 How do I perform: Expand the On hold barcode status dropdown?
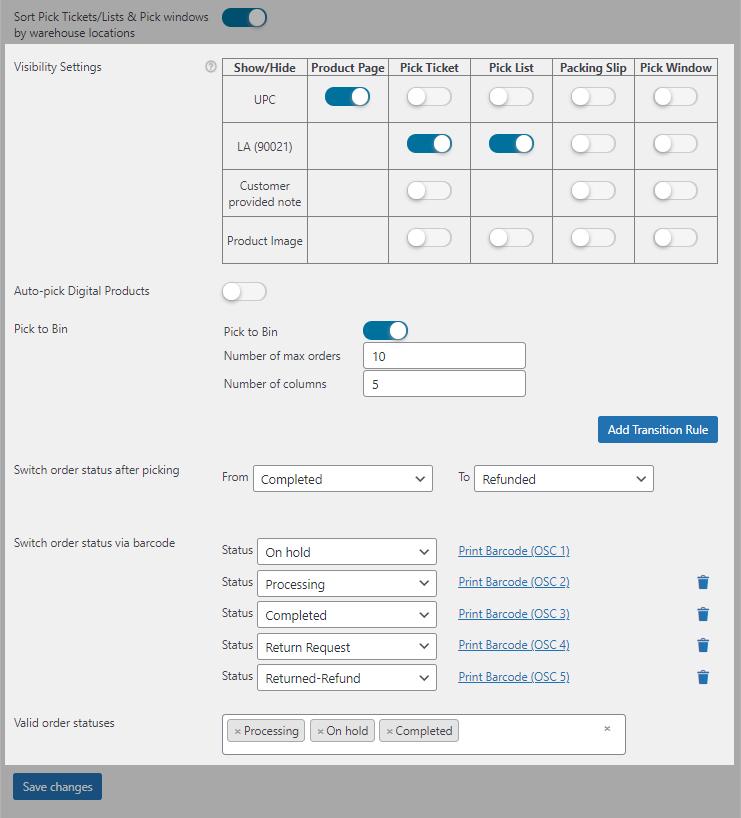pyautogui.click(x=346, y=552)
